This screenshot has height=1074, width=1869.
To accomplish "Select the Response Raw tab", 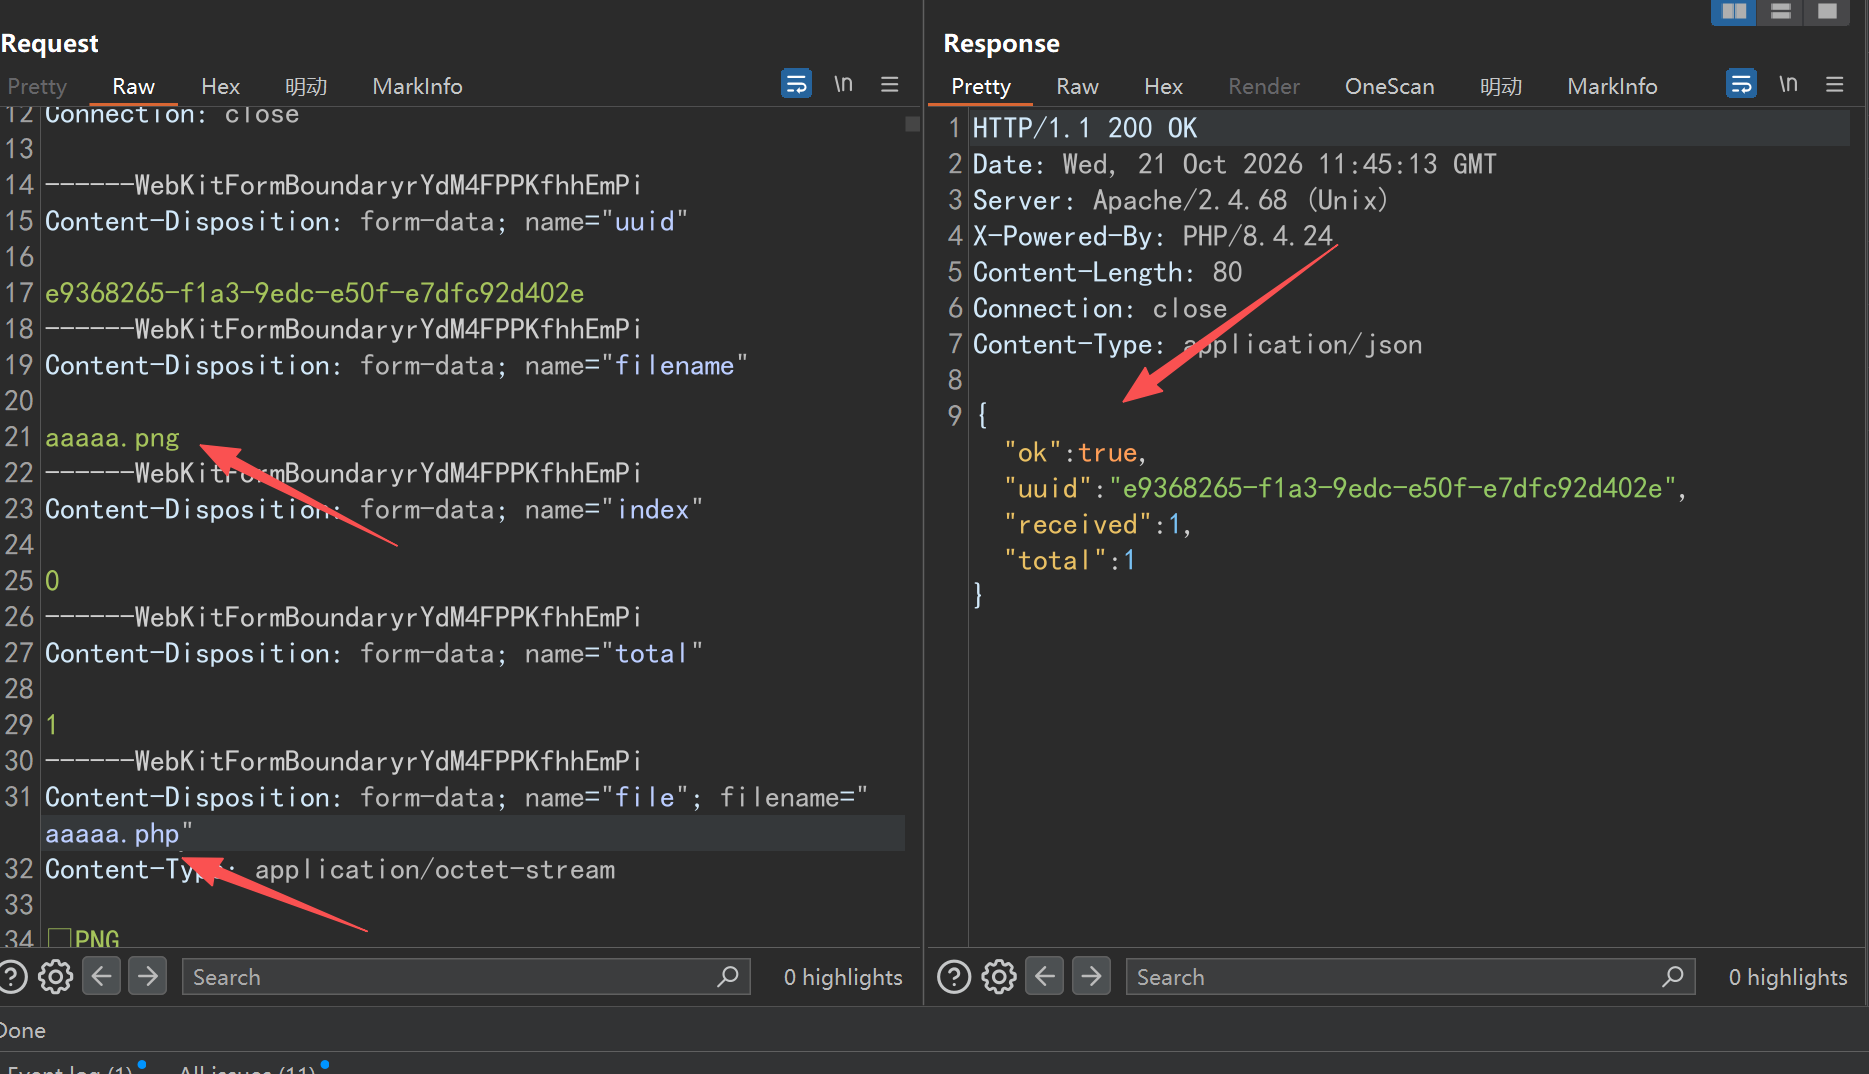I will click(1077, 86).
